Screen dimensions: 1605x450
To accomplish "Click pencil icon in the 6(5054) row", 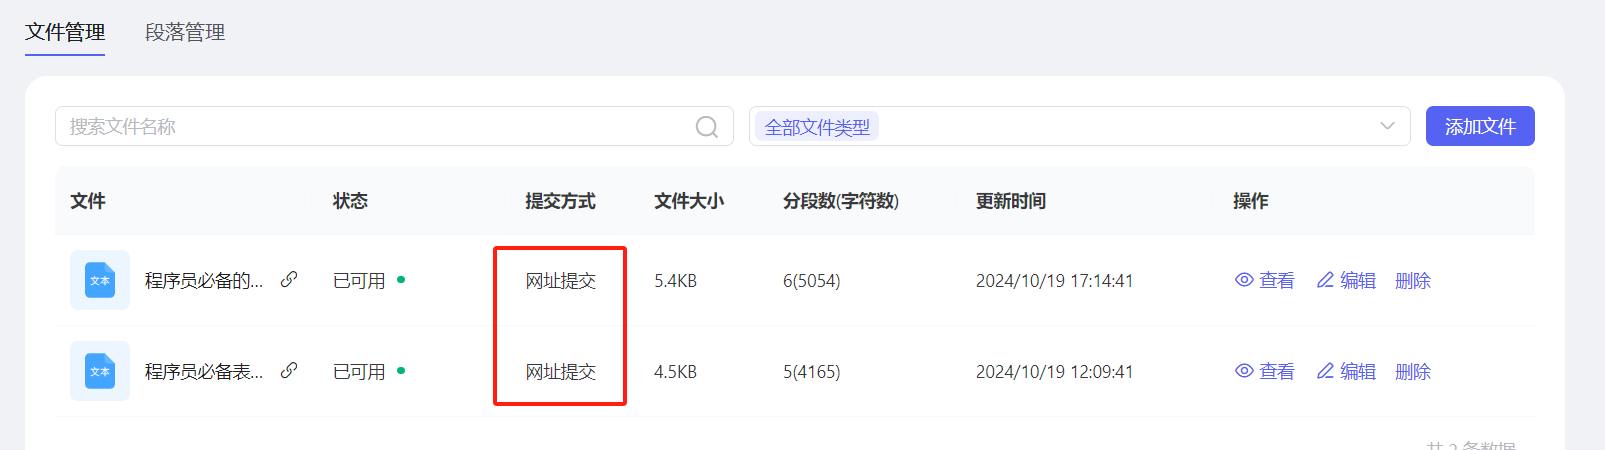I will 1325,280.
